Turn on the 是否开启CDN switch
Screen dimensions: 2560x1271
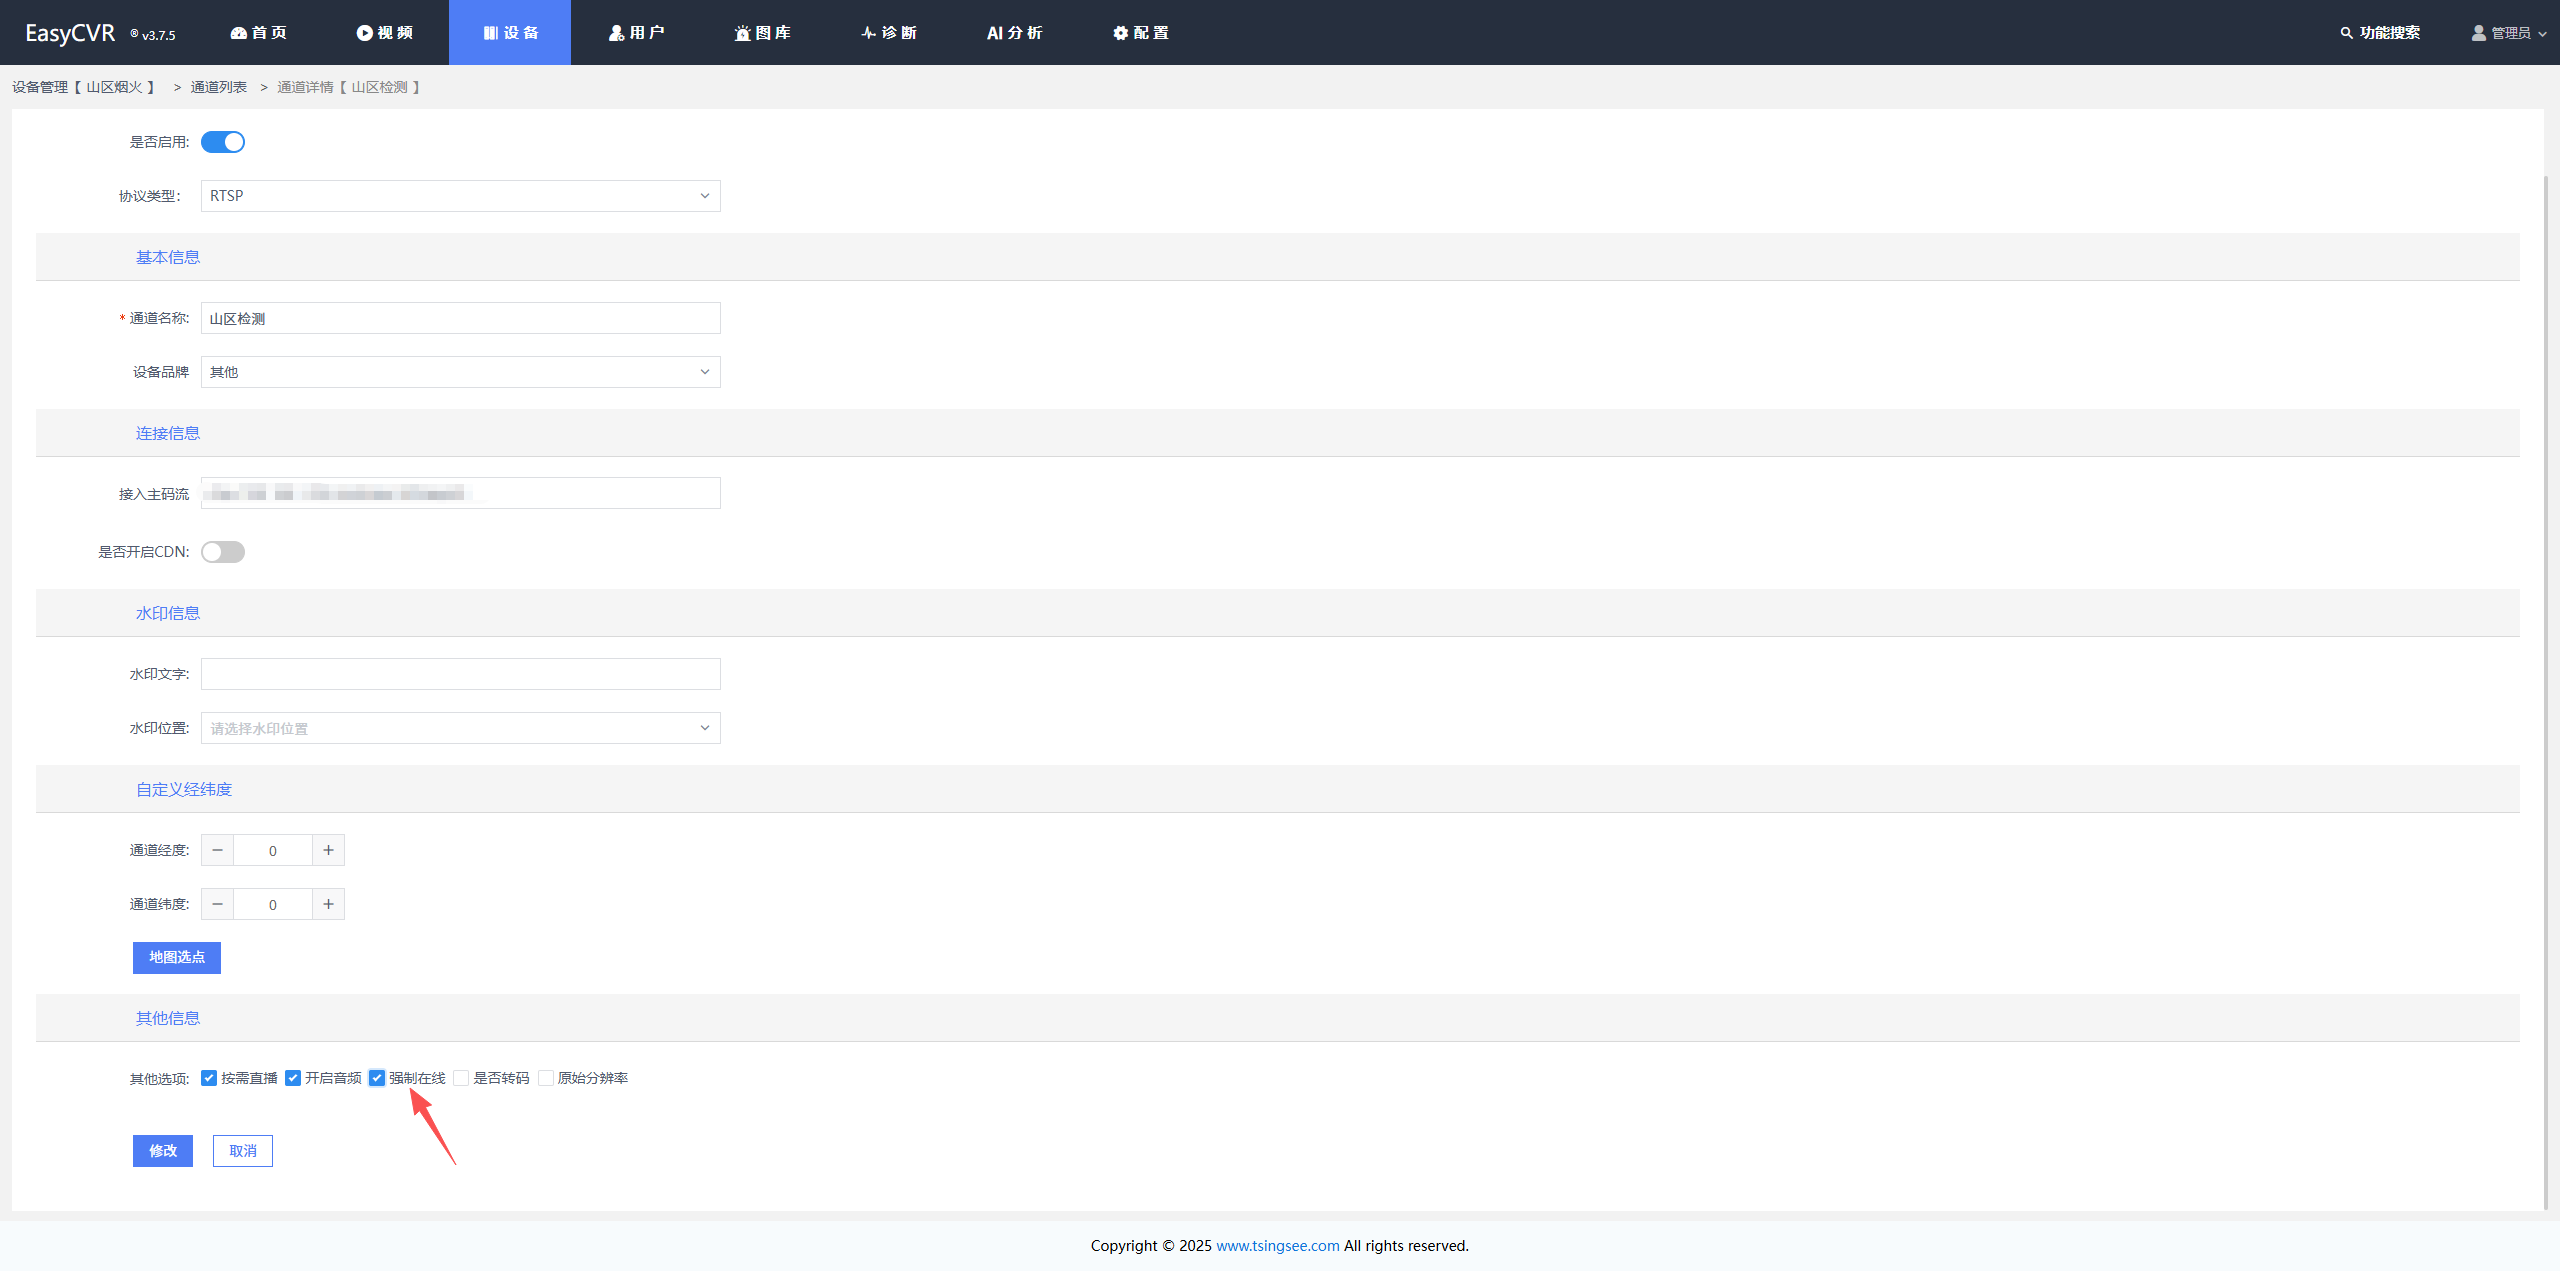[223, 552]
